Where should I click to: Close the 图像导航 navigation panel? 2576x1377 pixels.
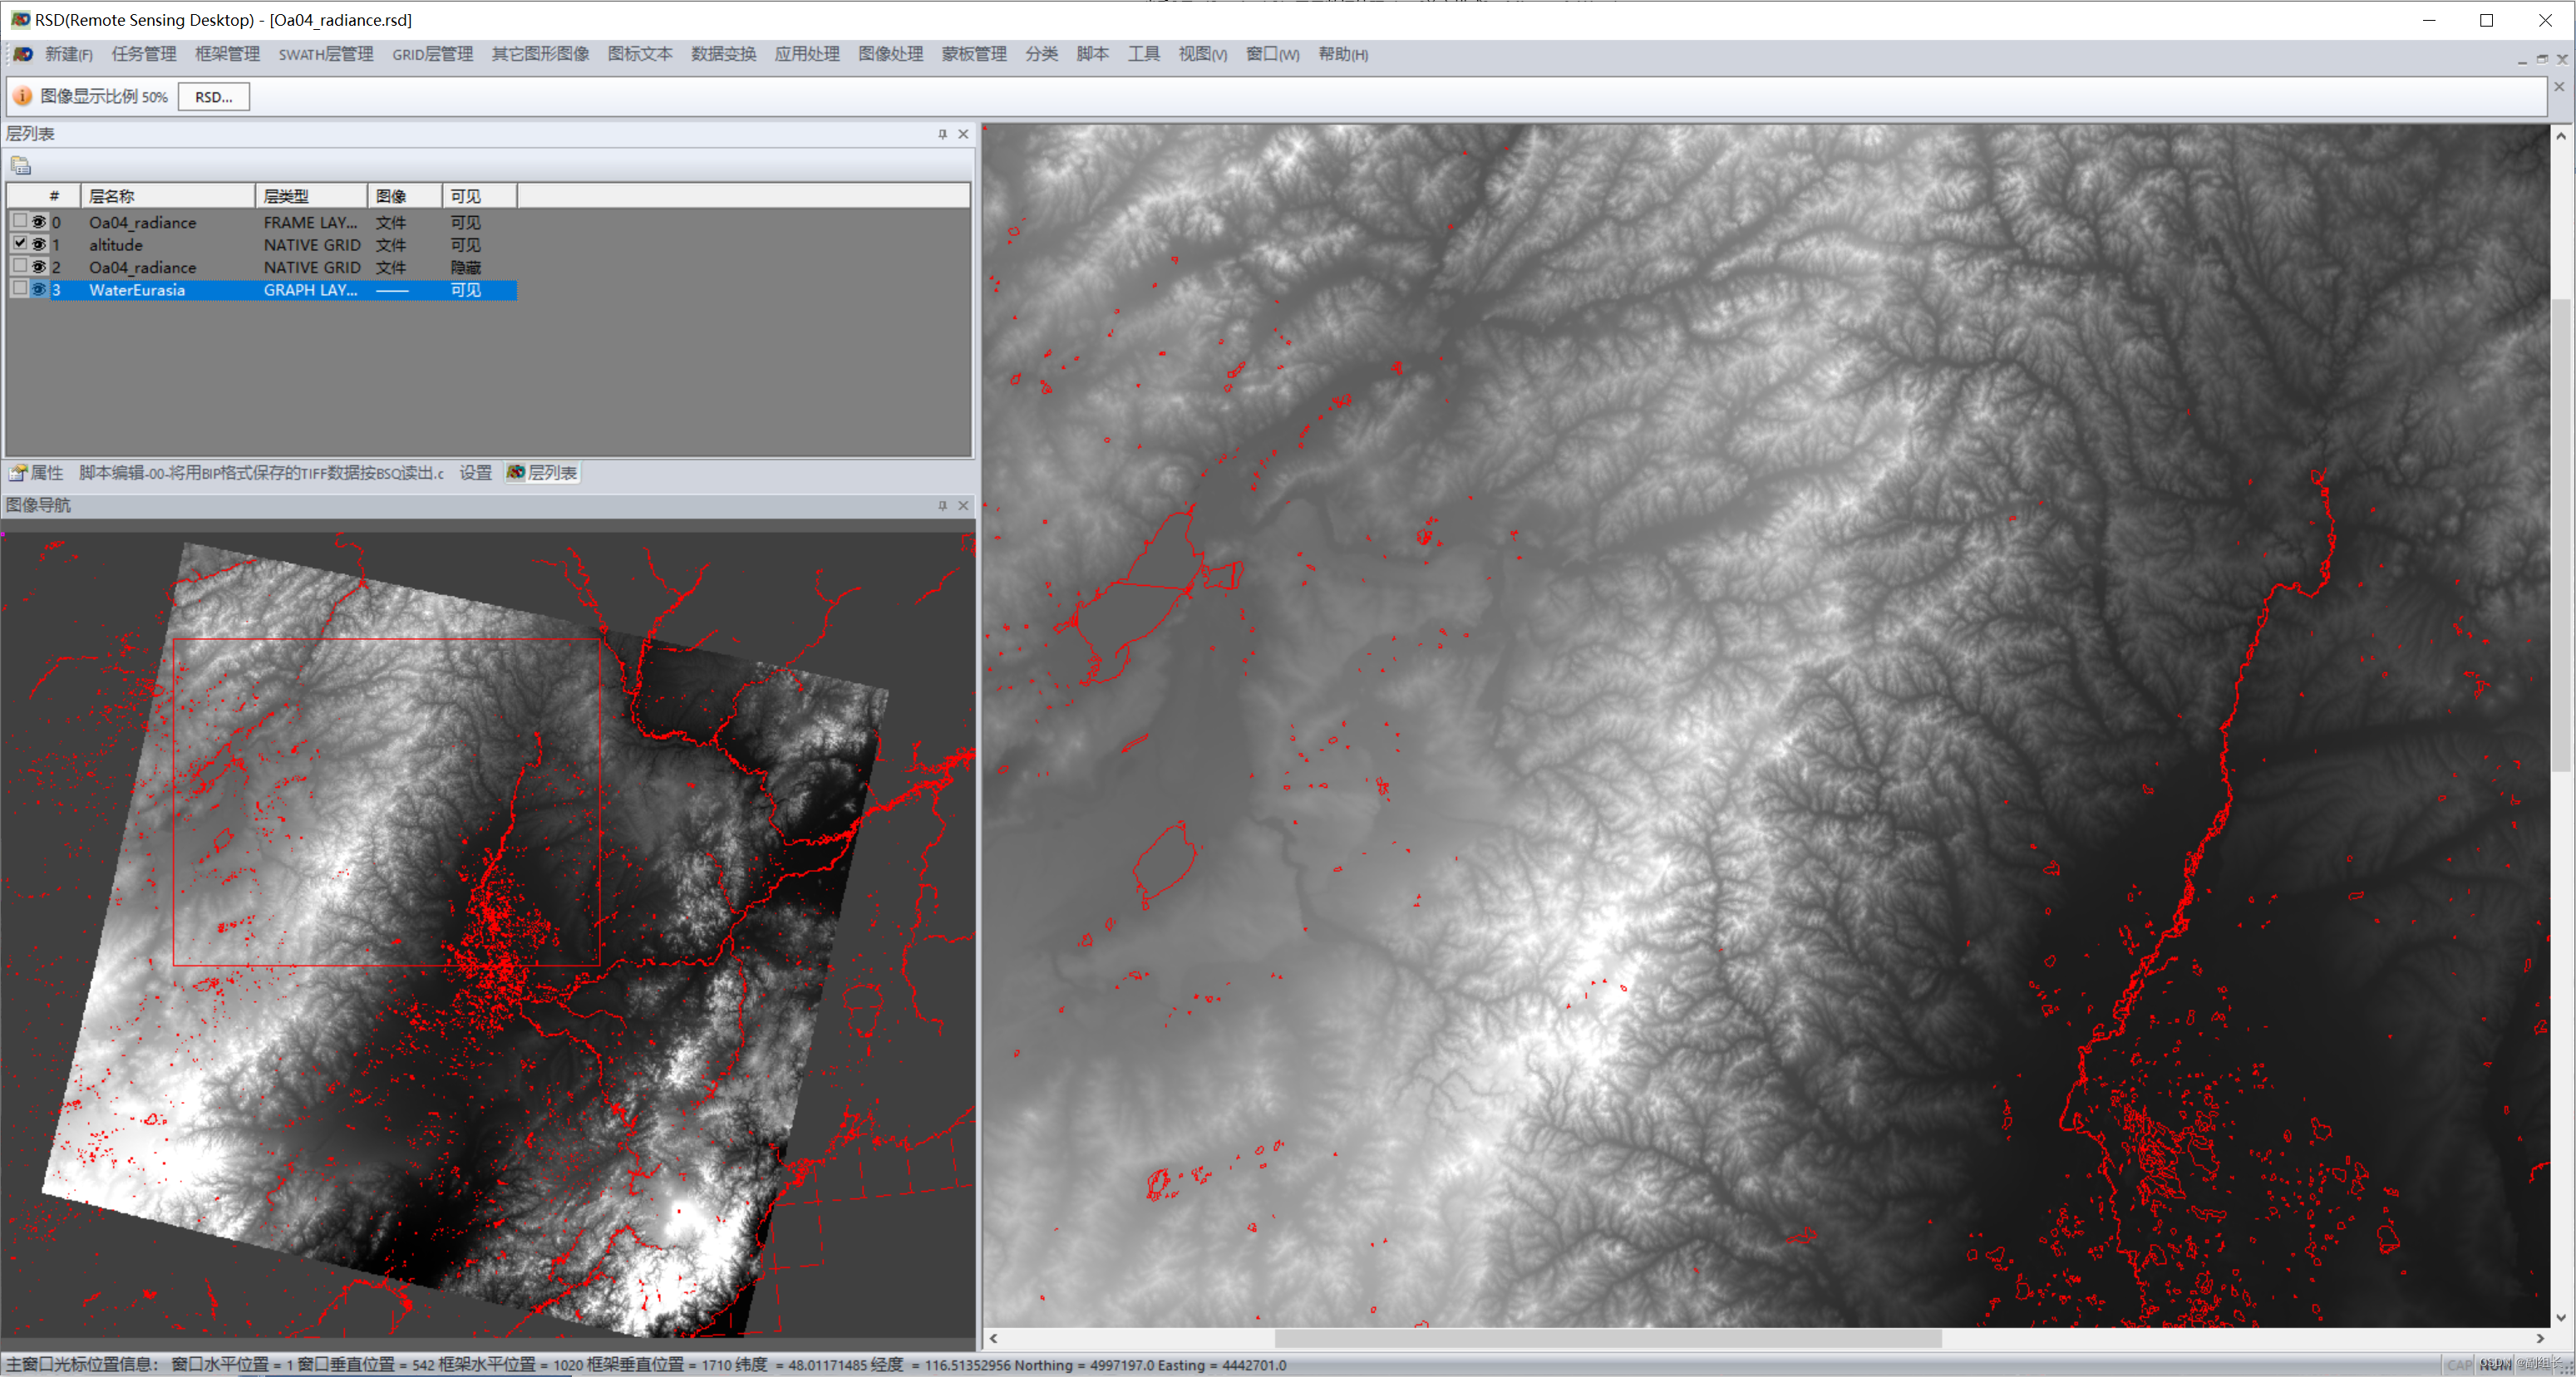[963, 506]
